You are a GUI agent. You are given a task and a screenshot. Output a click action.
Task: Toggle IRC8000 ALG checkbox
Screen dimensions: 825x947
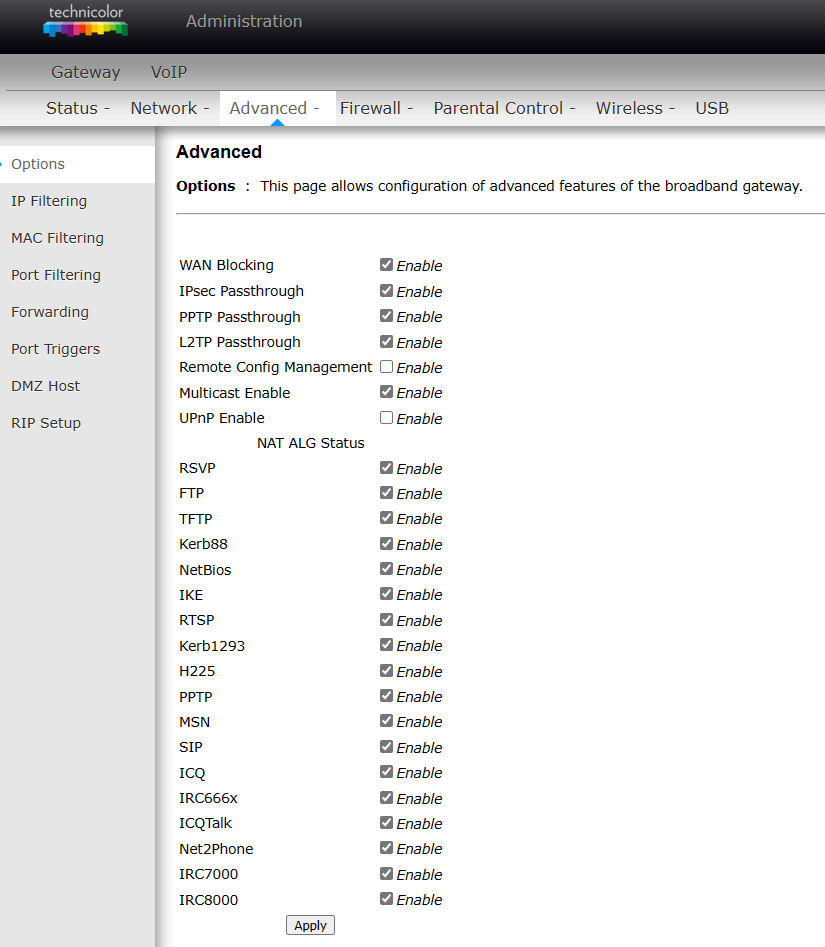click(387, 899)
